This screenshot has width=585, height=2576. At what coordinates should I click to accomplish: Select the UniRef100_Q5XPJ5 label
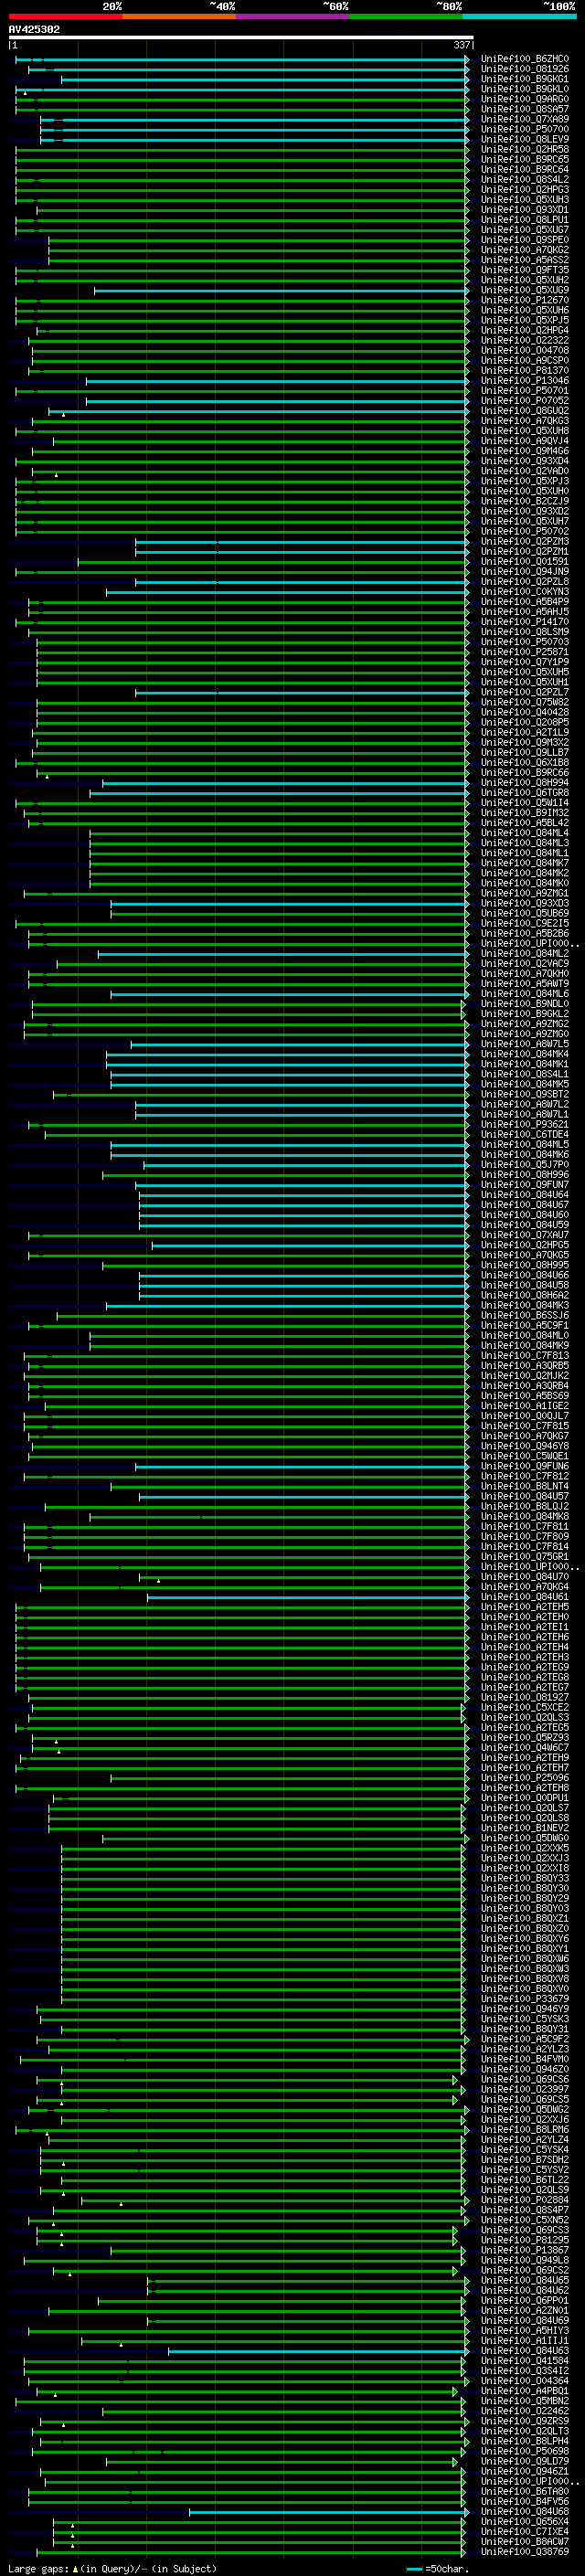coord(524,320)
